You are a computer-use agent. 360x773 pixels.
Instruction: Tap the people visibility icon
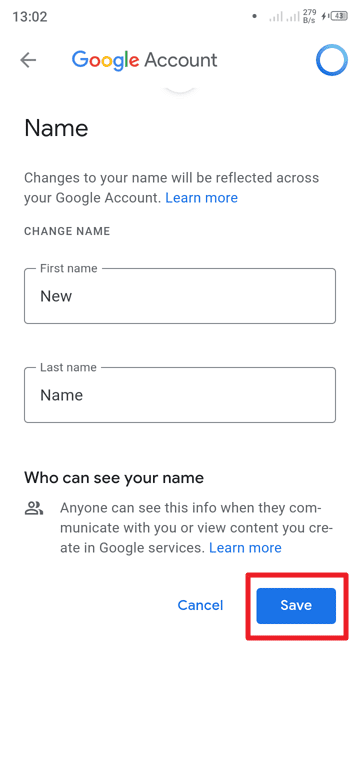35,508
